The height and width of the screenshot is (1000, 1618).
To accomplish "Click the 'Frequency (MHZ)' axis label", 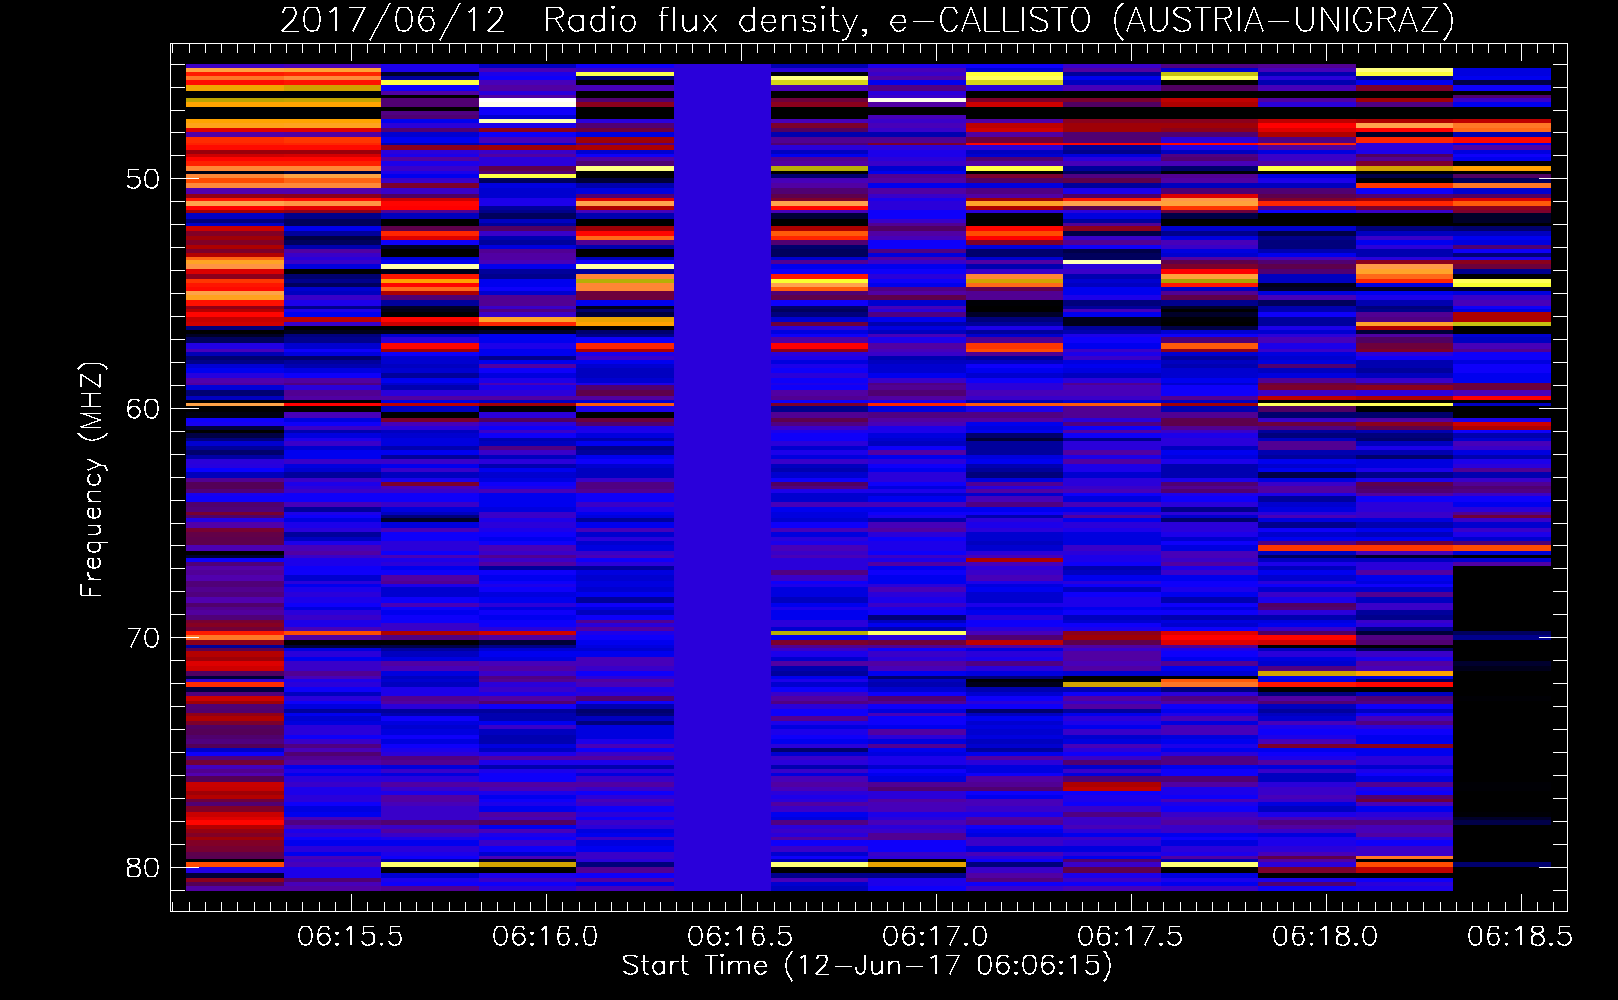I will (x=92, y=480).
